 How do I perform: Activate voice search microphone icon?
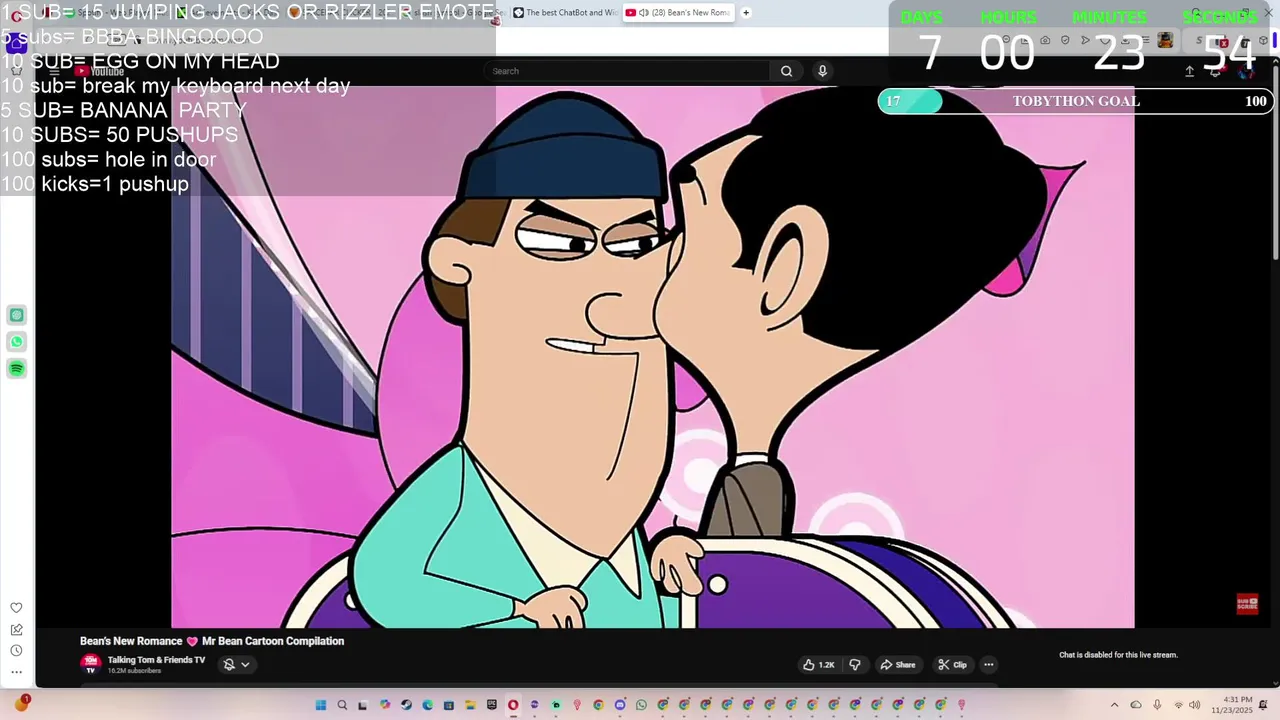pyautogui.click(x=822, y=71)
